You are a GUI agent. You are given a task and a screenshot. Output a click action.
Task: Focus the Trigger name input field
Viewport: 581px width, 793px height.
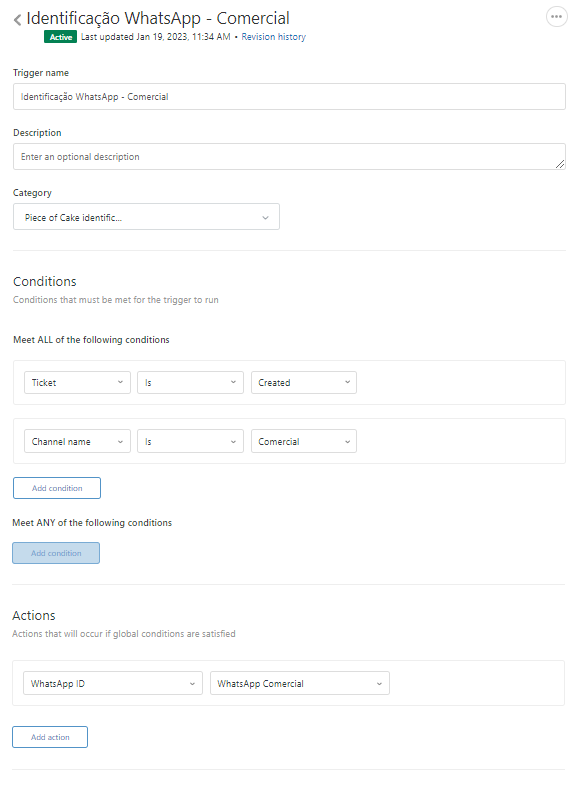tap(289, 97)
